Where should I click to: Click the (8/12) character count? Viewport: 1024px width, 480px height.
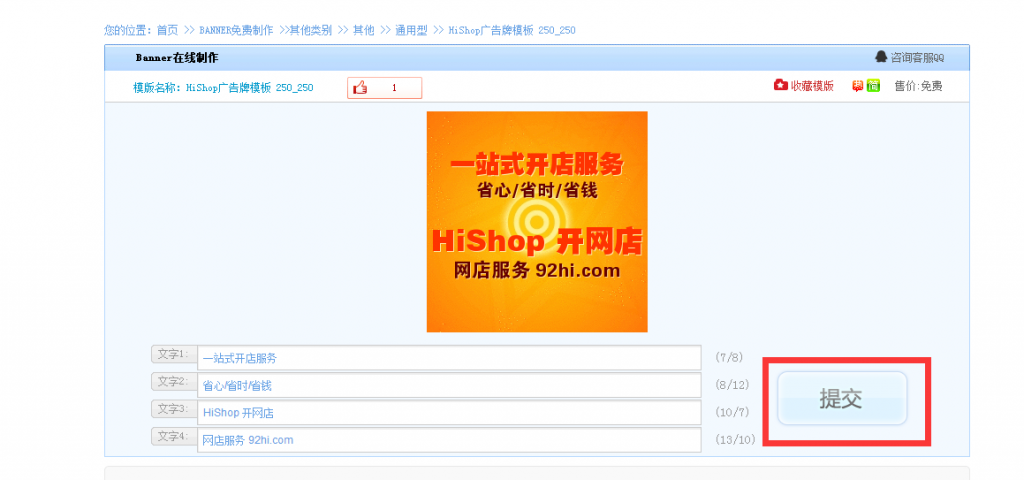pyautogui.click(x=732, y=385)
